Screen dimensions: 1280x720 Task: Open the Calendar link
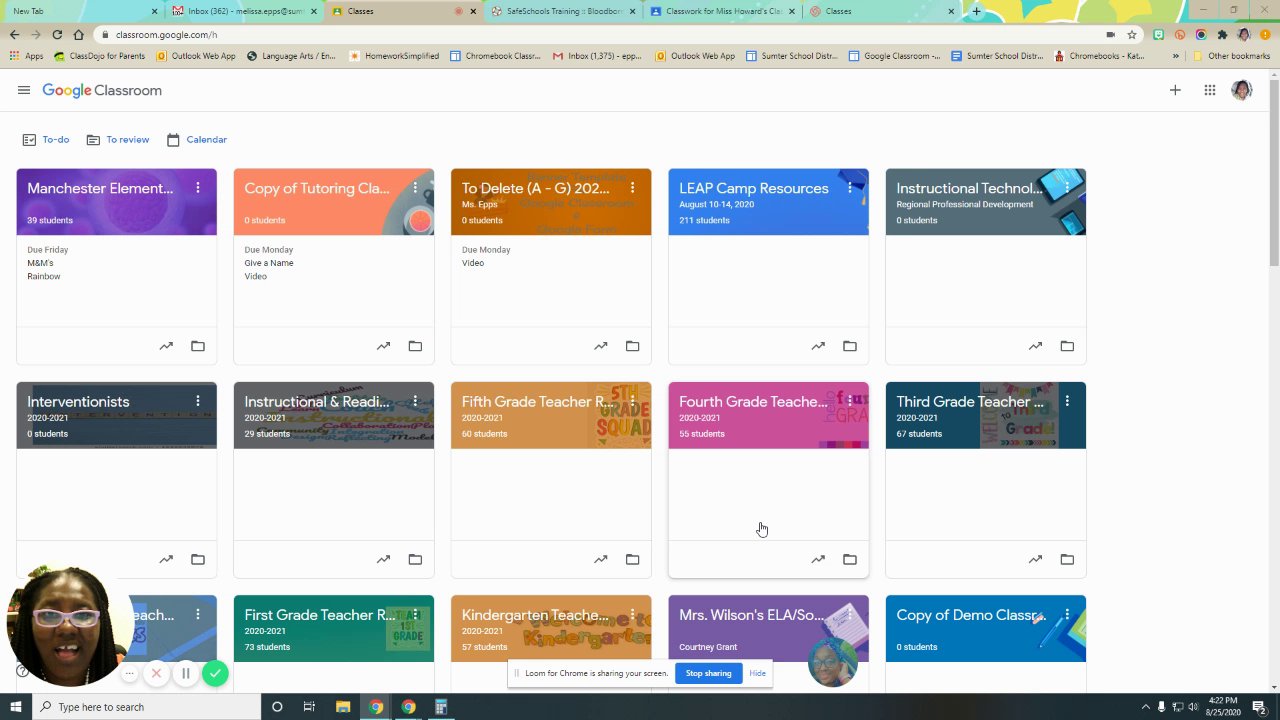pos(197,140)
